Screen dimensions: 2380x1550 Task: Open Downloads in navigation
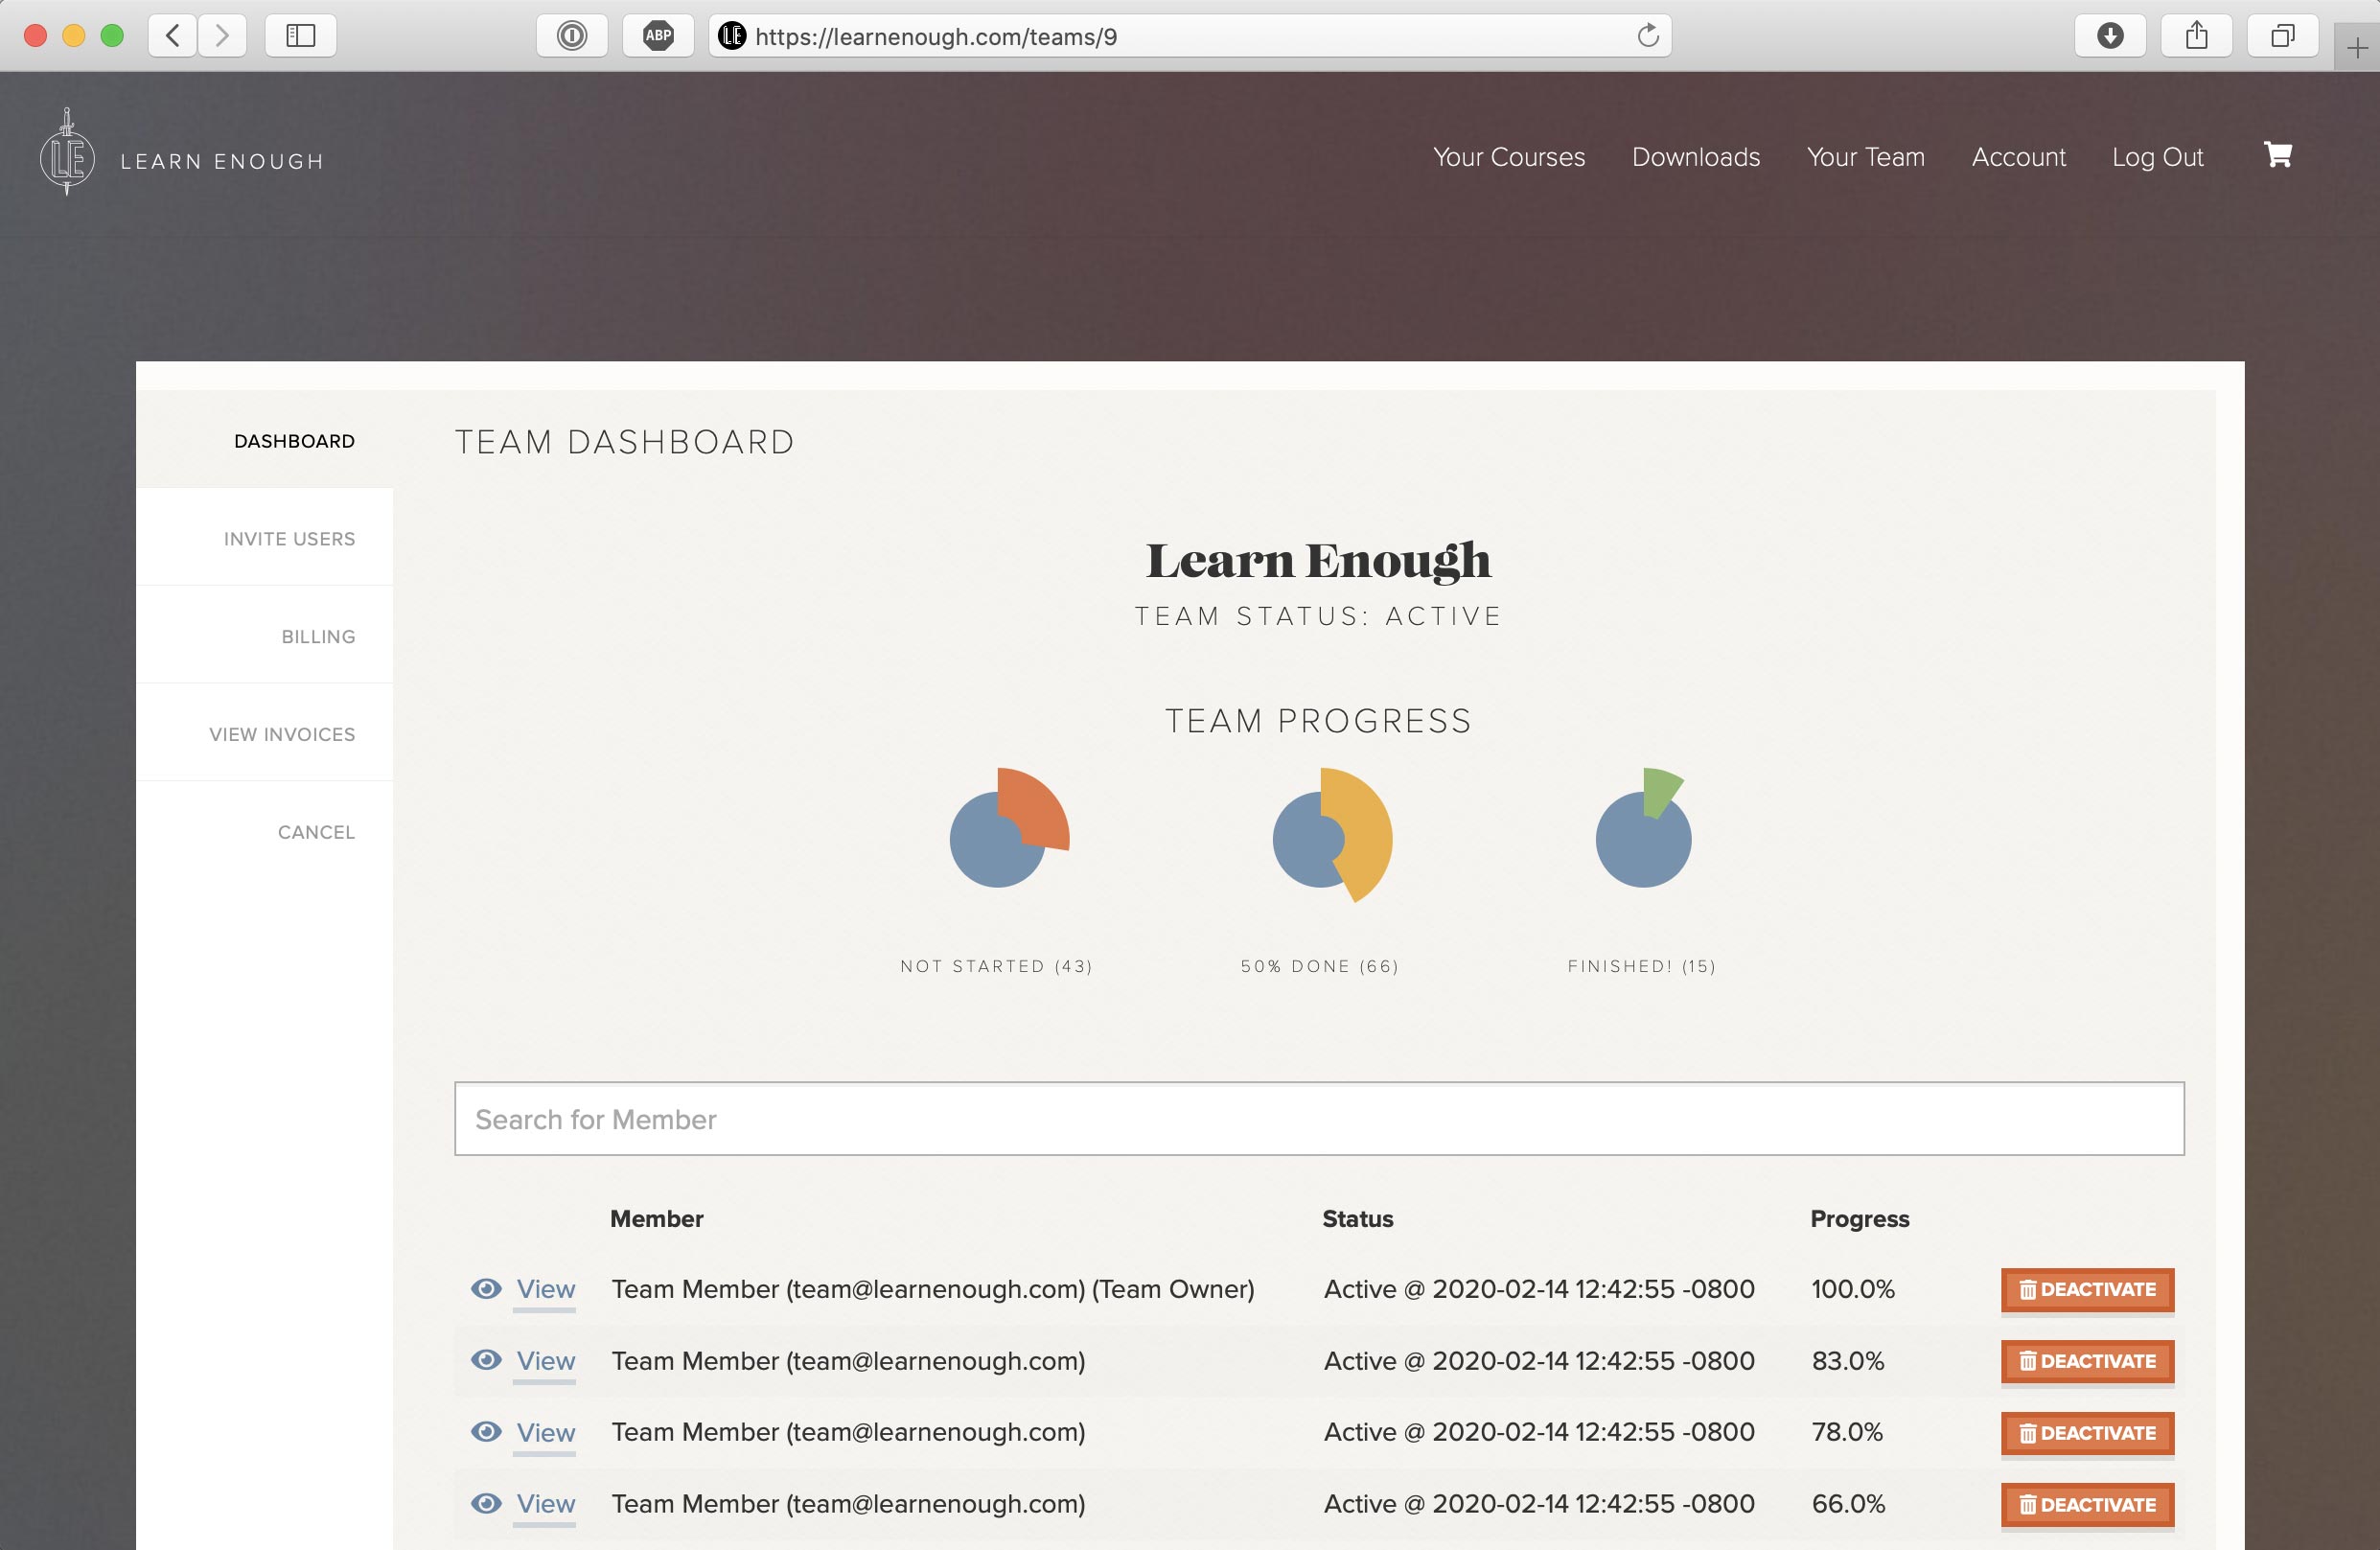tap(1695, 157)
